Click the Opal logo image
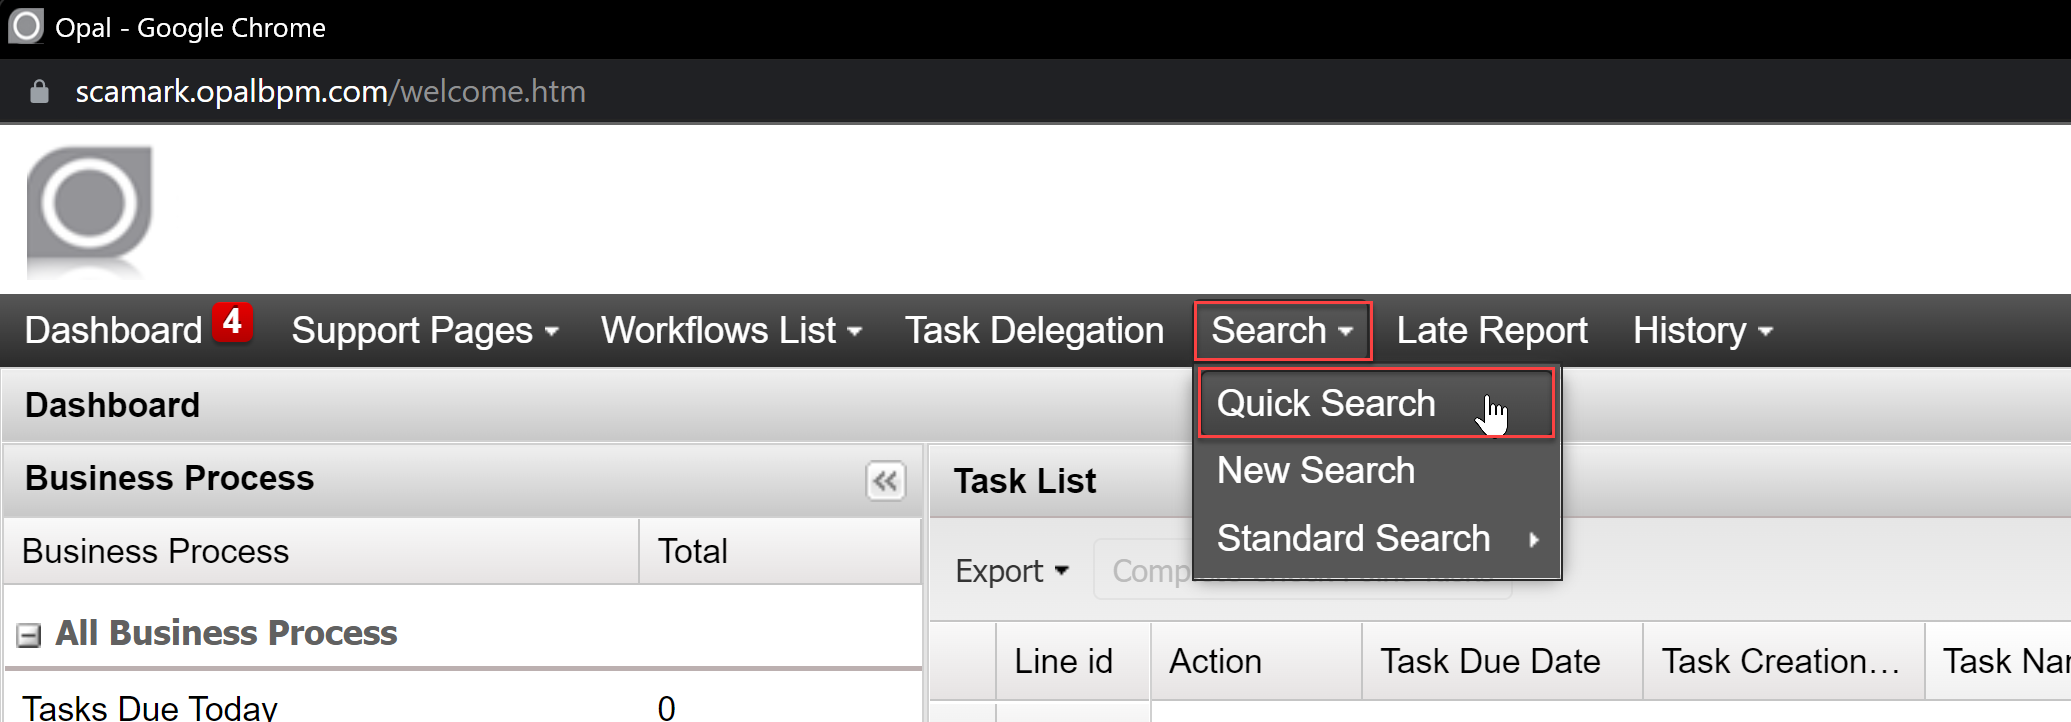The image size is (2071, 722). point(89,210)
